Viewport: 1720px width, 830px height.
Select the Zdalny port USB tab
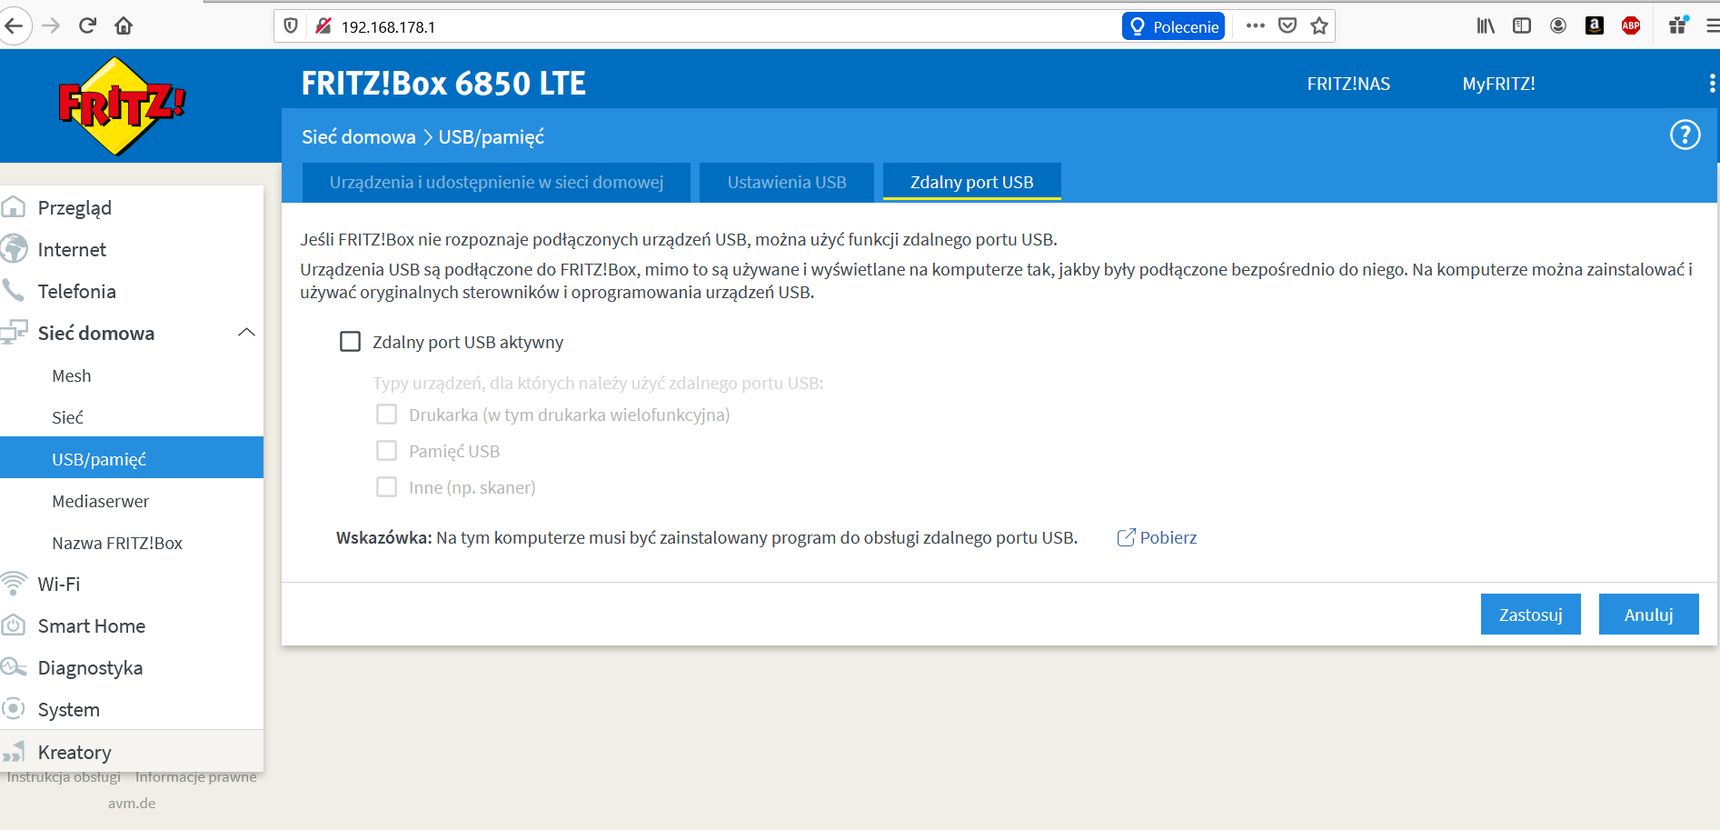click(x=972, y=182)
